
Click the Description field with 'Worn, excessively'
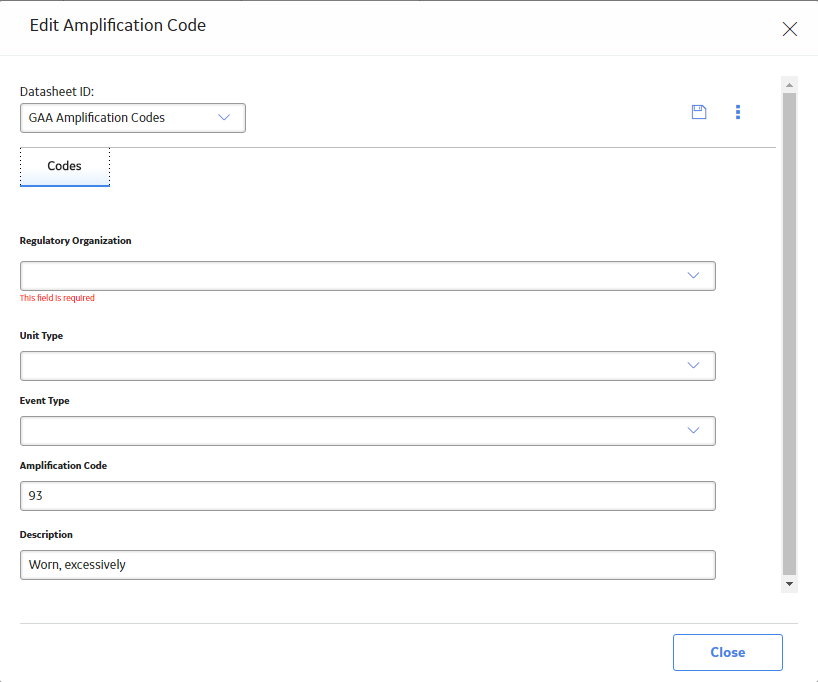click(x=368, y=565)
